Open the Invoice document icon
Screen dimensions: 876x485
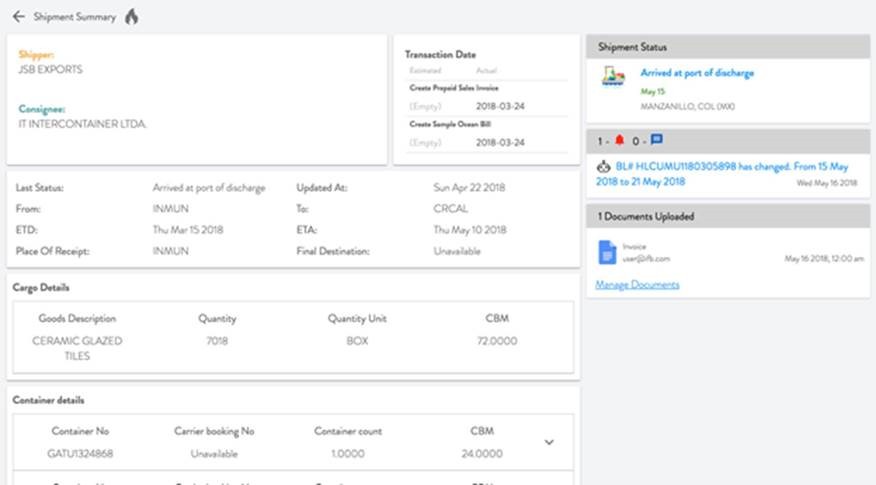[x=607, y=252]
